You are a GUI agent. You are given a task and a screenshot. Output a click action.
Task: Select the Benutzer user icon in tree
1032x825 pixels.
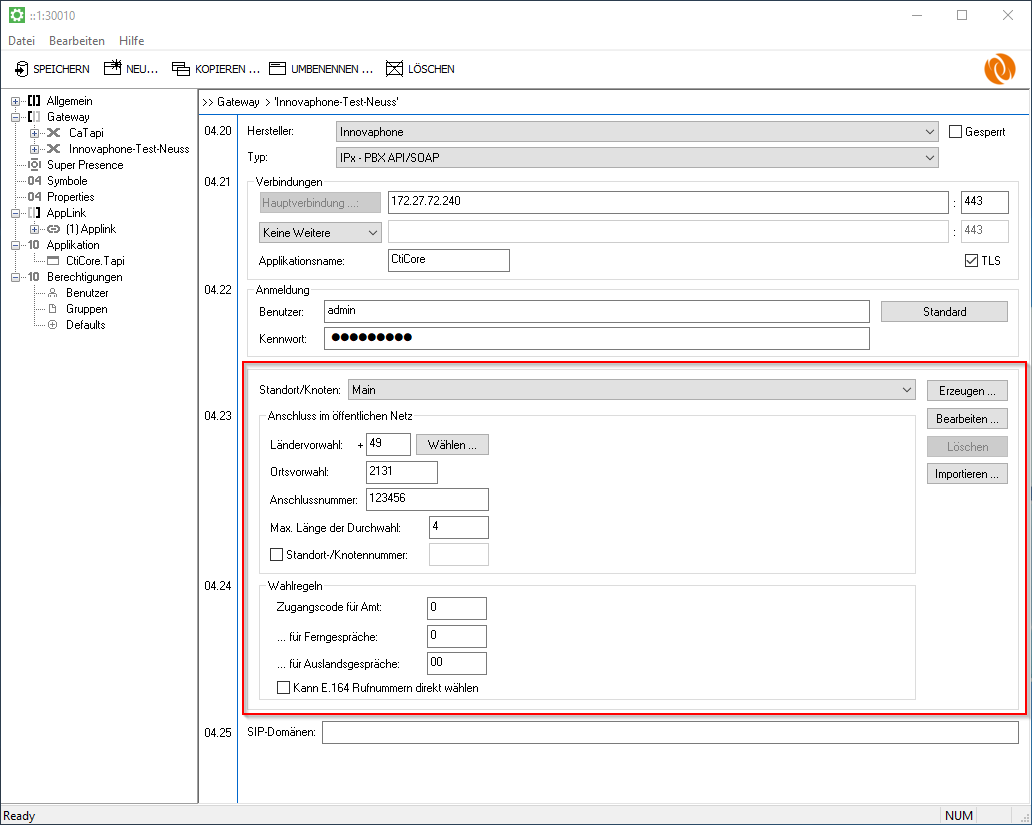(x=53, y=293)
